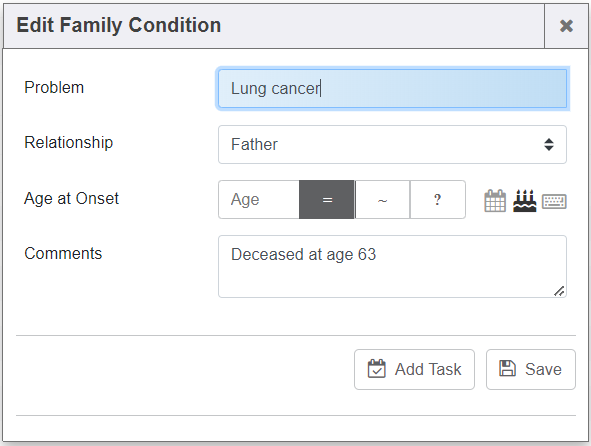Close the Edit Family Condition dialog
This screenshot has height=446, width=591.
coord(566,26)
